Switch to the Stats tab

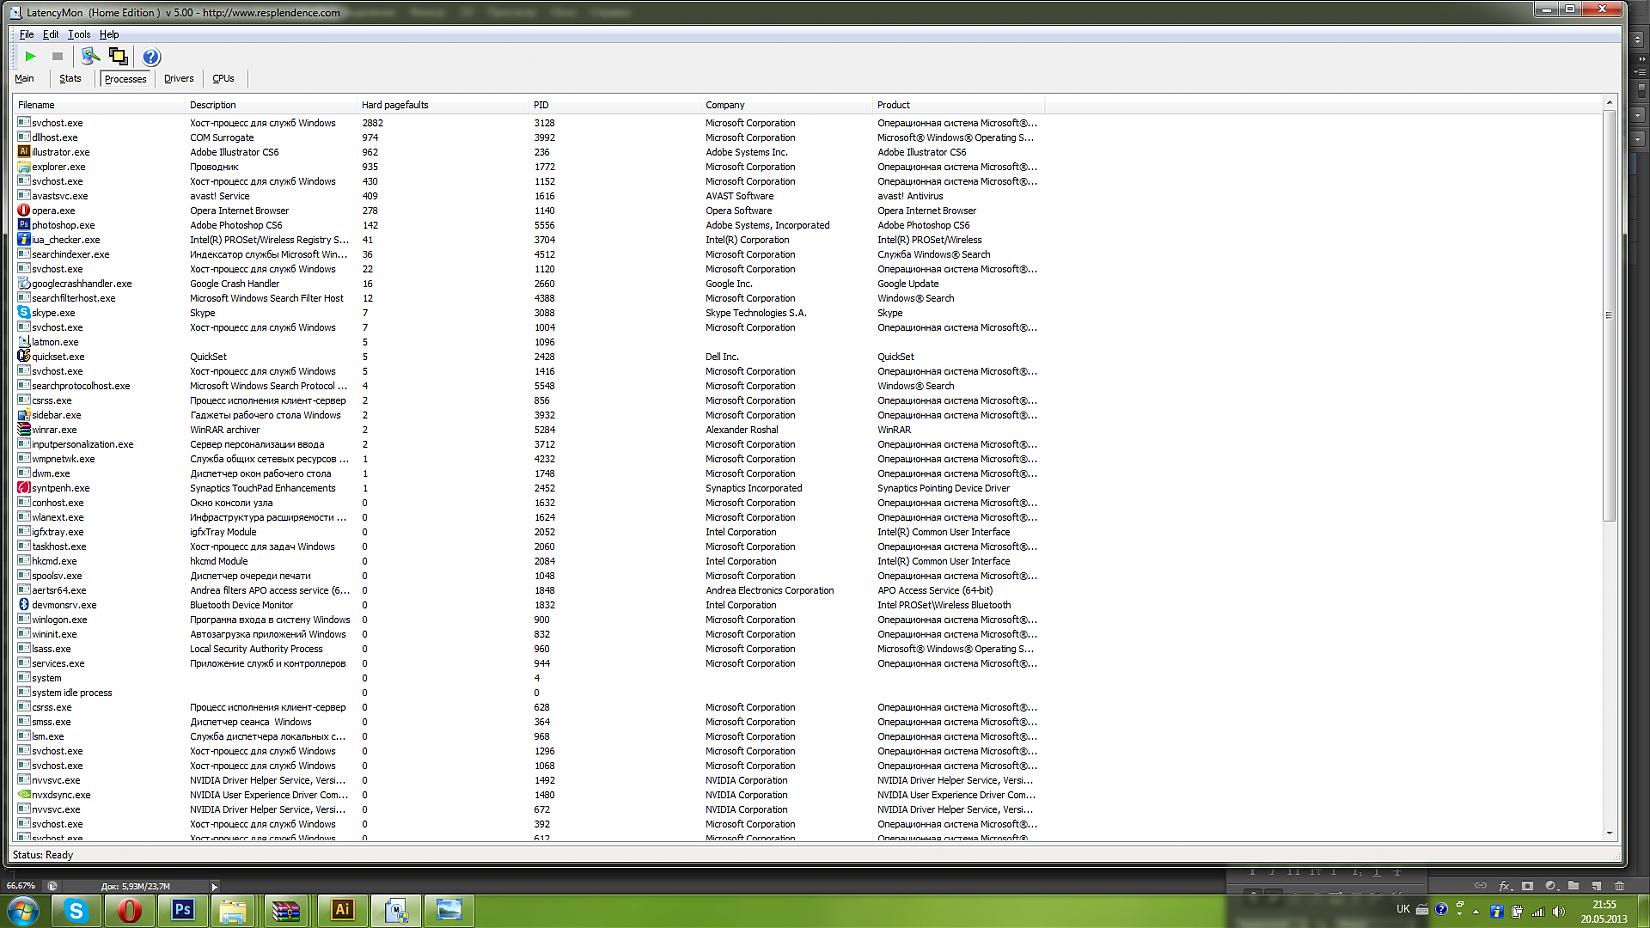(70, 78)
